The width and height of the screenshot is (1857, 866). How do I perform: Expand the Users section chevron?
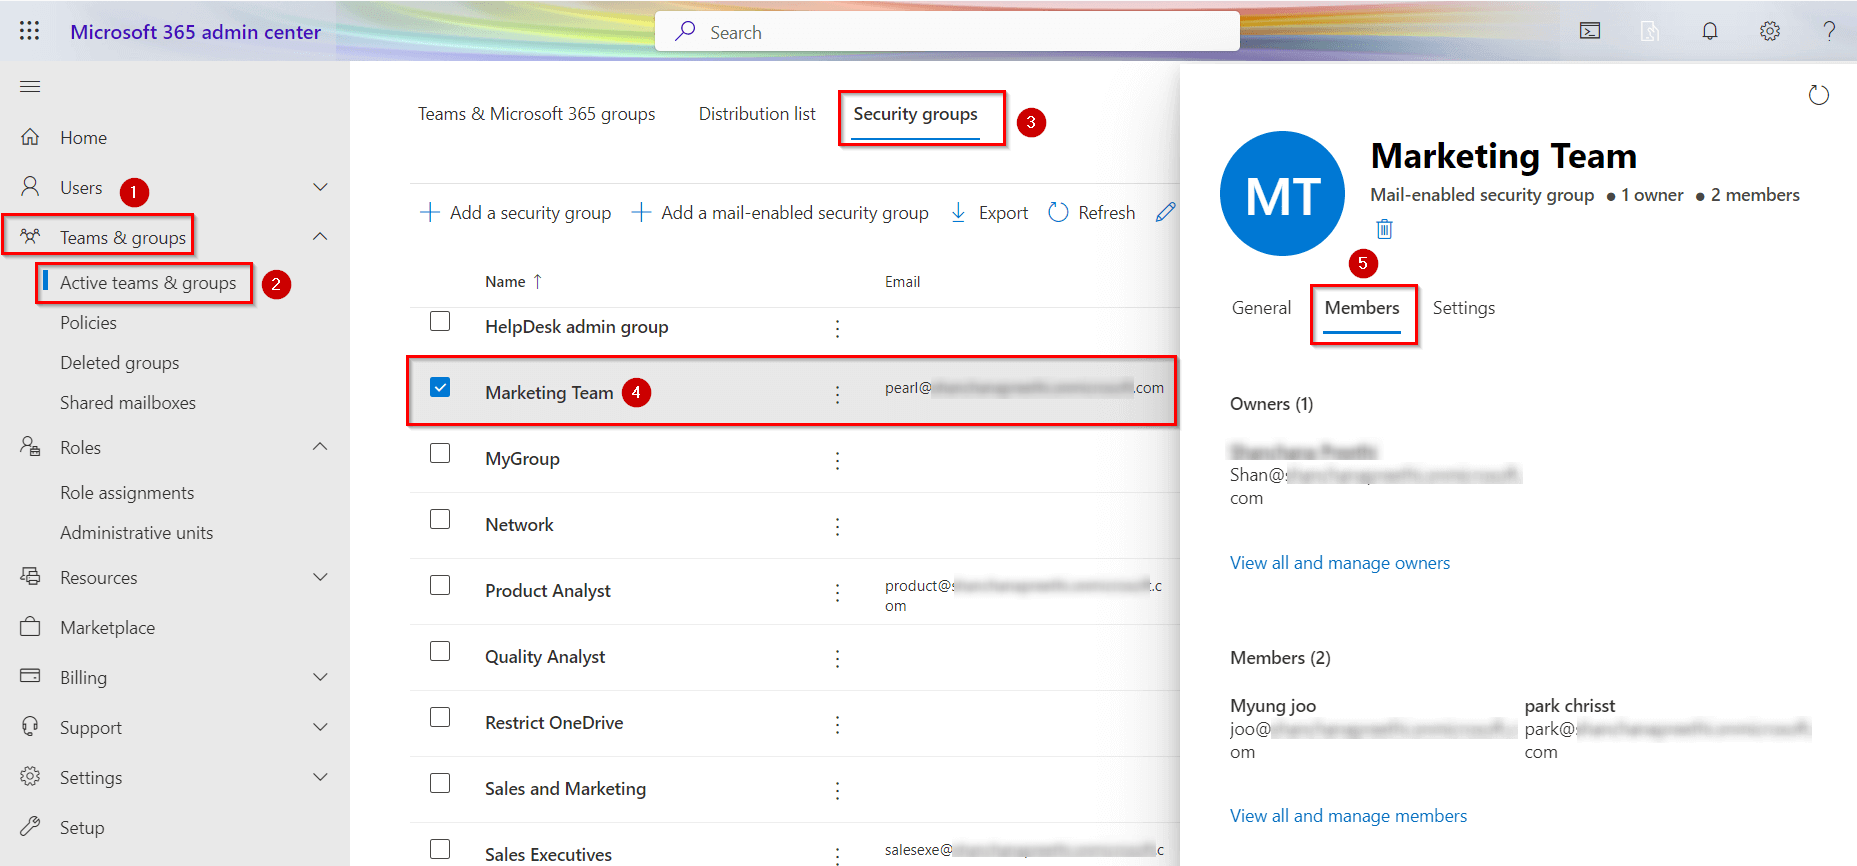point(320,187)
